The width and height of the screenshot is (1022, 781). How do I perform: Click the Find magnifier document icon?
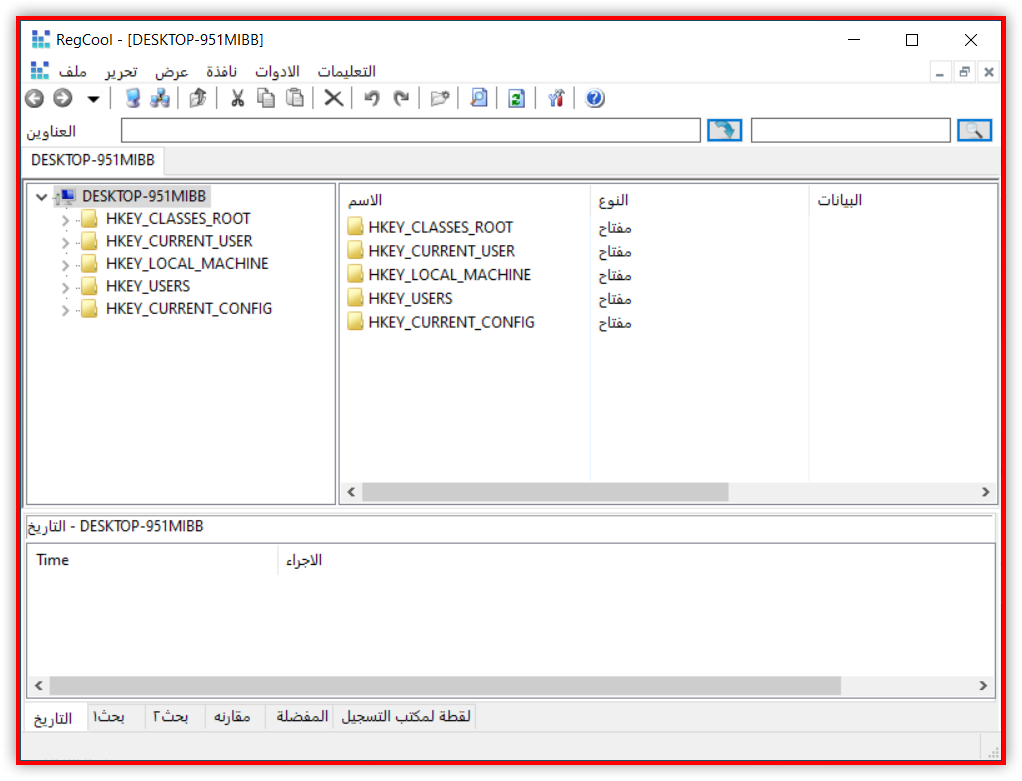478,98
